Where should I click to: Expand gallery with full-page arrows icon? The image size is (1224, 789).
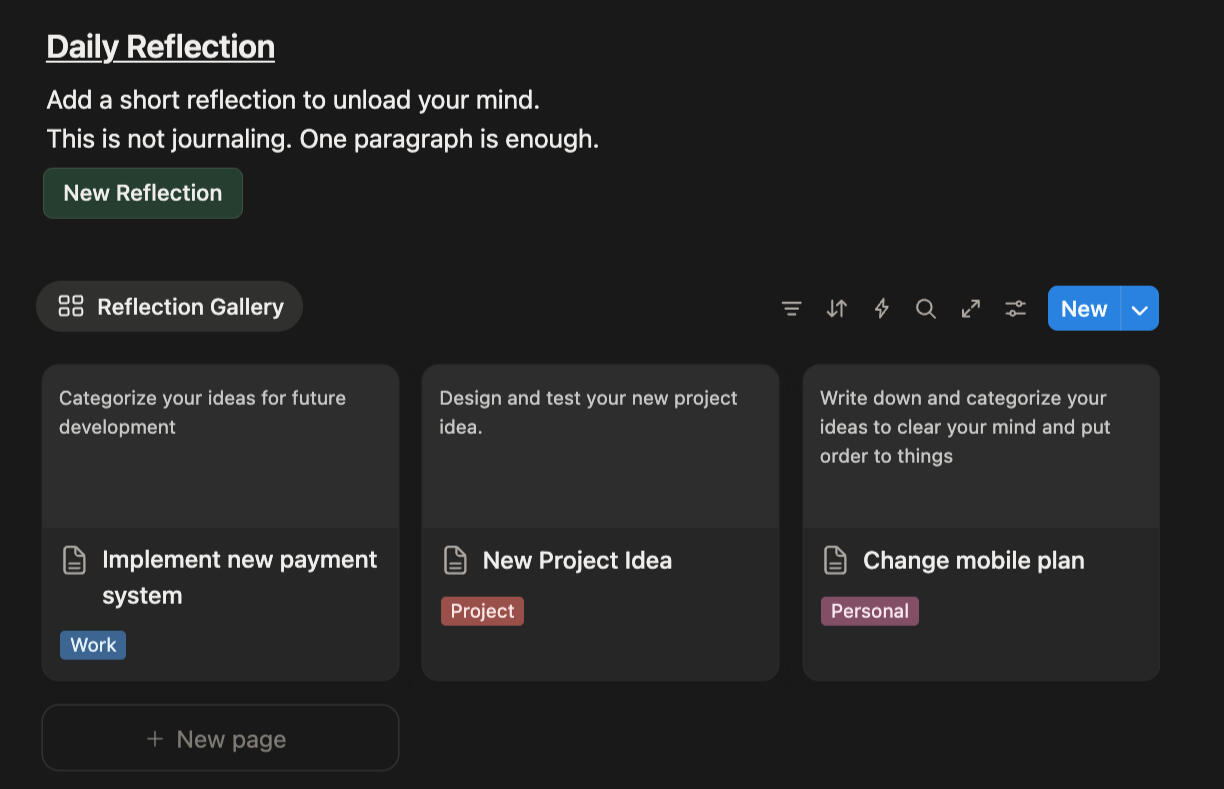click(x=971, y=309)
